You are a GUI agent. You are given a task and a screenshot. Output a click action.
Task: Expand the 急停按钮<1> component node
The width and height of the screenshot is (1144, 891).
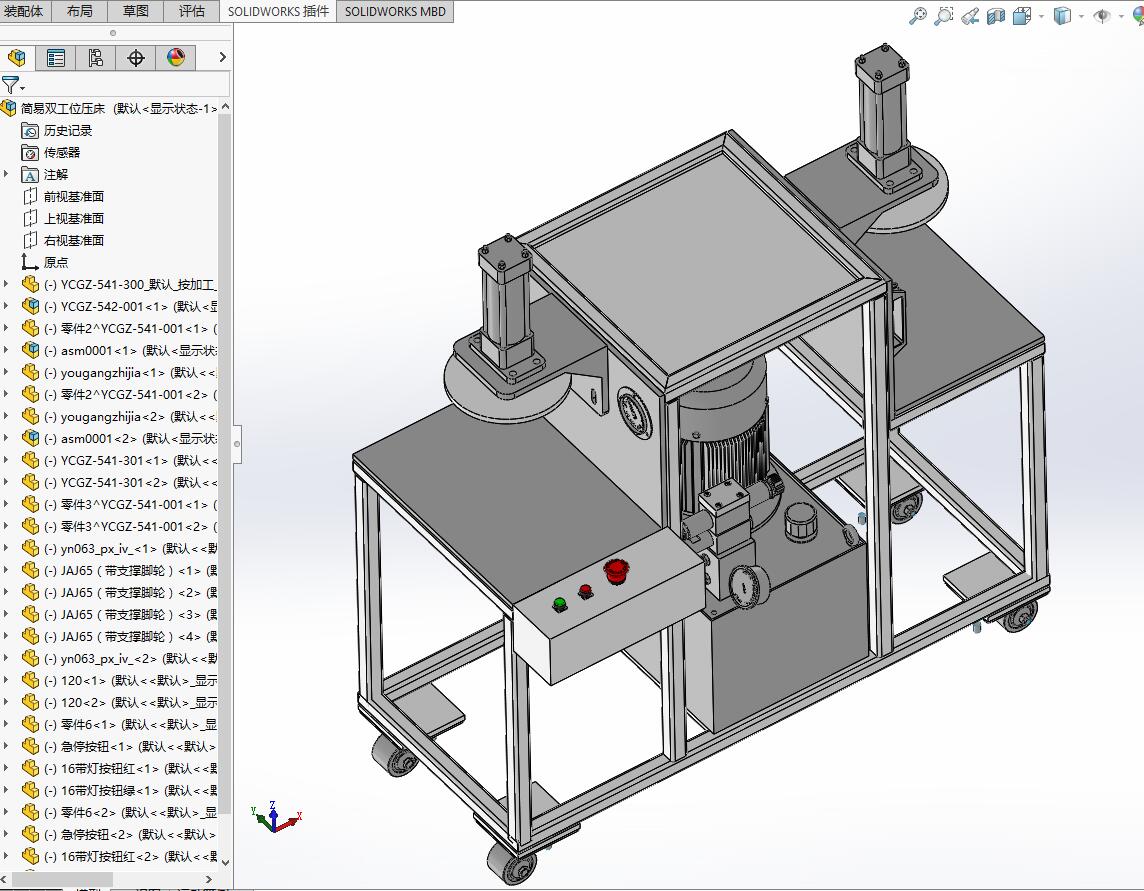pyautogui.click(x=6, y=746)
